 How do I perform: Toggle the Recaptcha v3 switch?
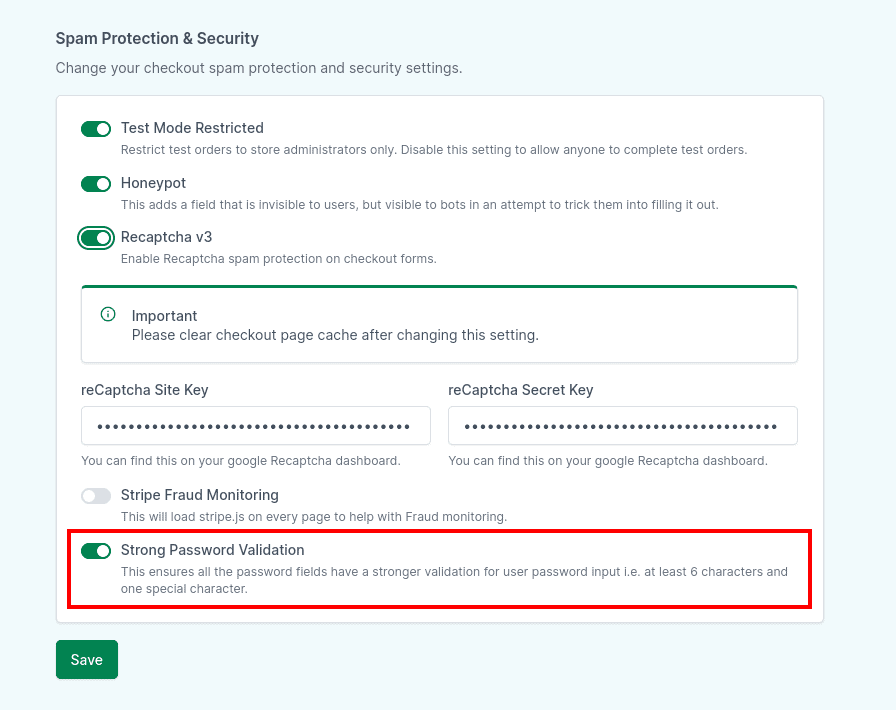pyautogui.click(x=96, y=238)
